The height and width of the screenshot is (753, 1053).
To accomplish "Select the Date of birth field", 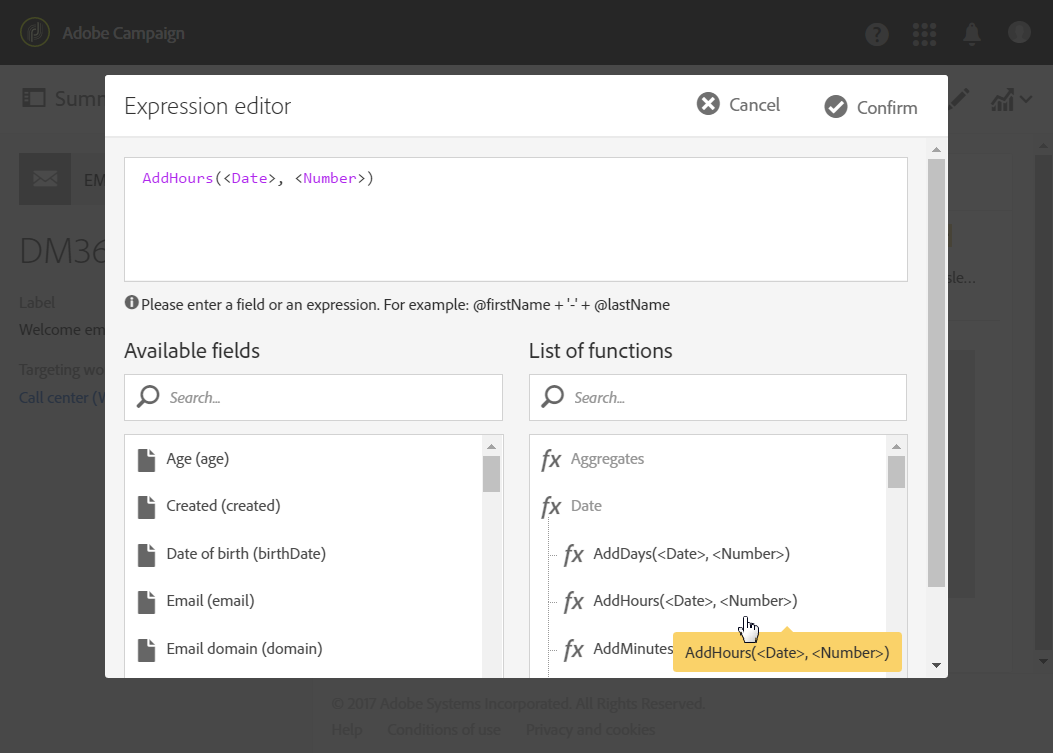I will (x=245, y=553).
